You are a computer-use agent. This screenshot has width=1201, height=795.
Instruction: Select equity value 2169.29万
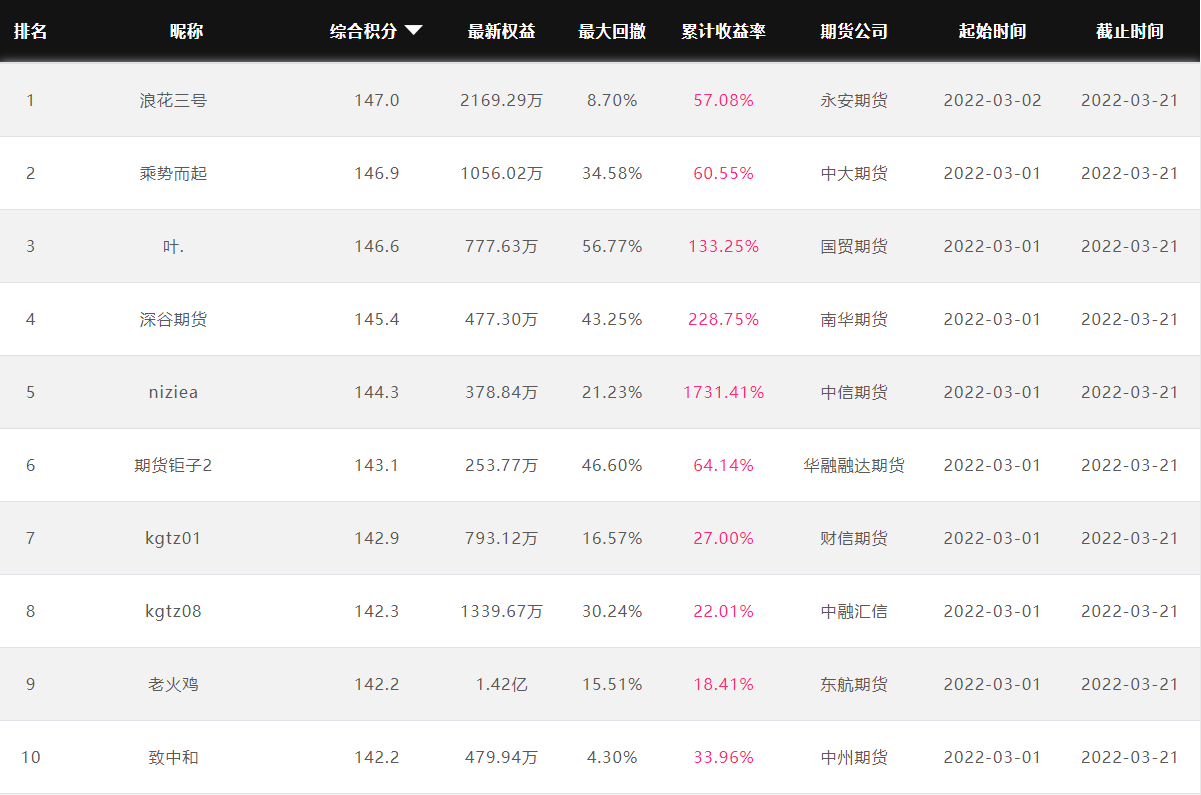(502, 100)
